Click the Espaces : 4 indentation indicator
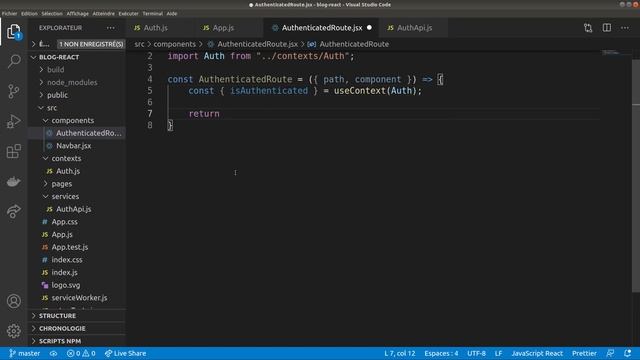The image size is (640, 360). point(441,353)
